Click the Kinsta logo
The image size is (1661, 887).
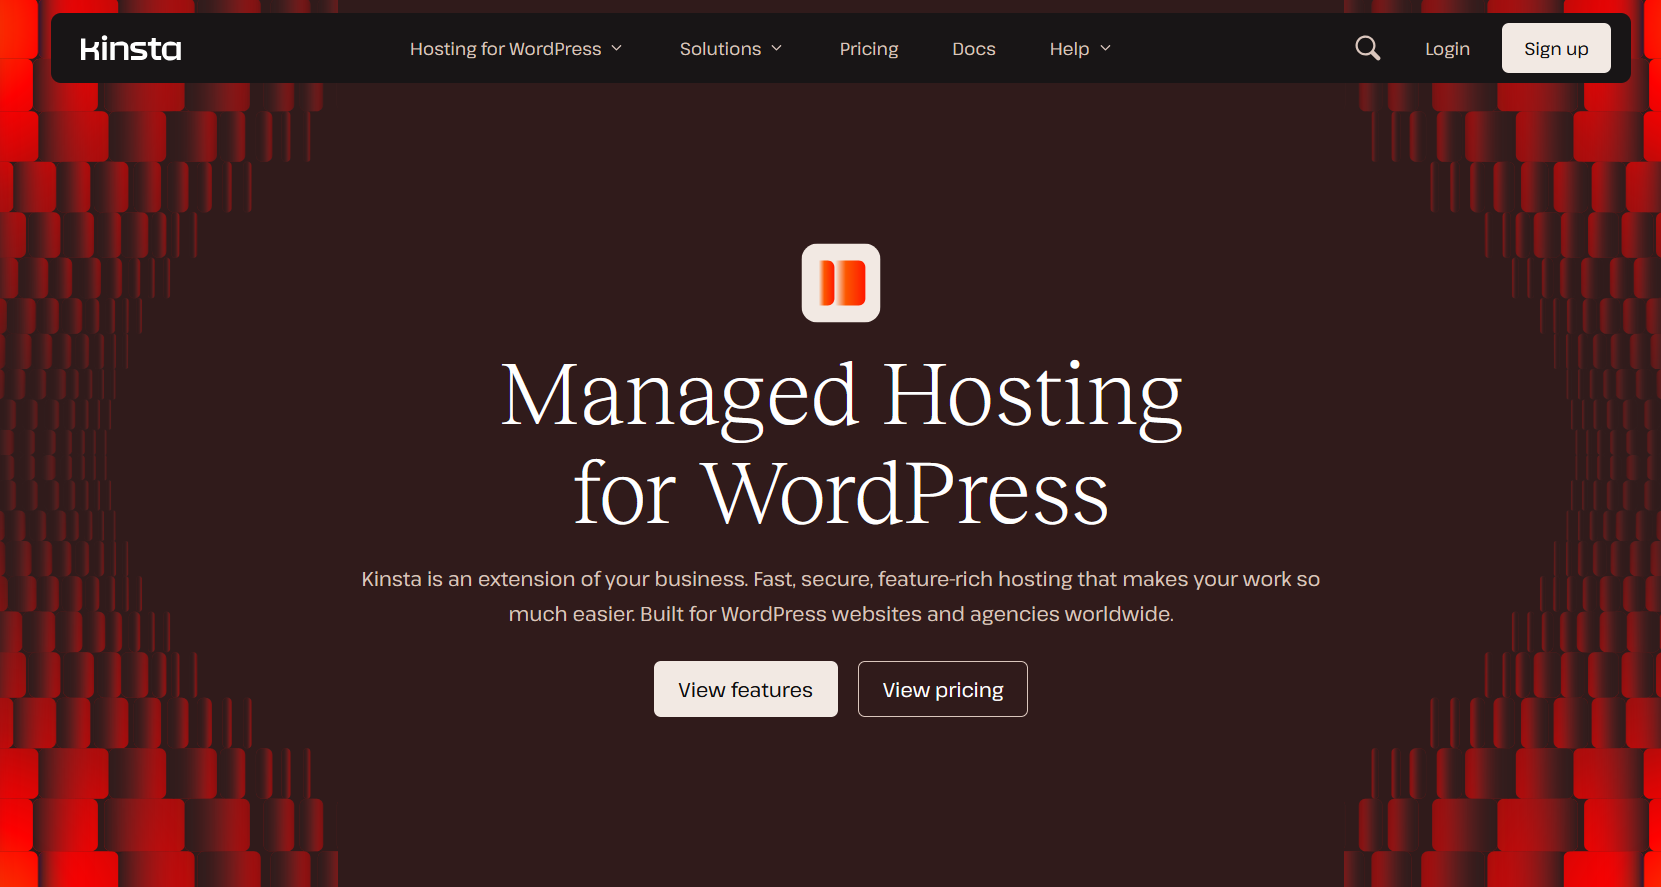pos(131,49)
